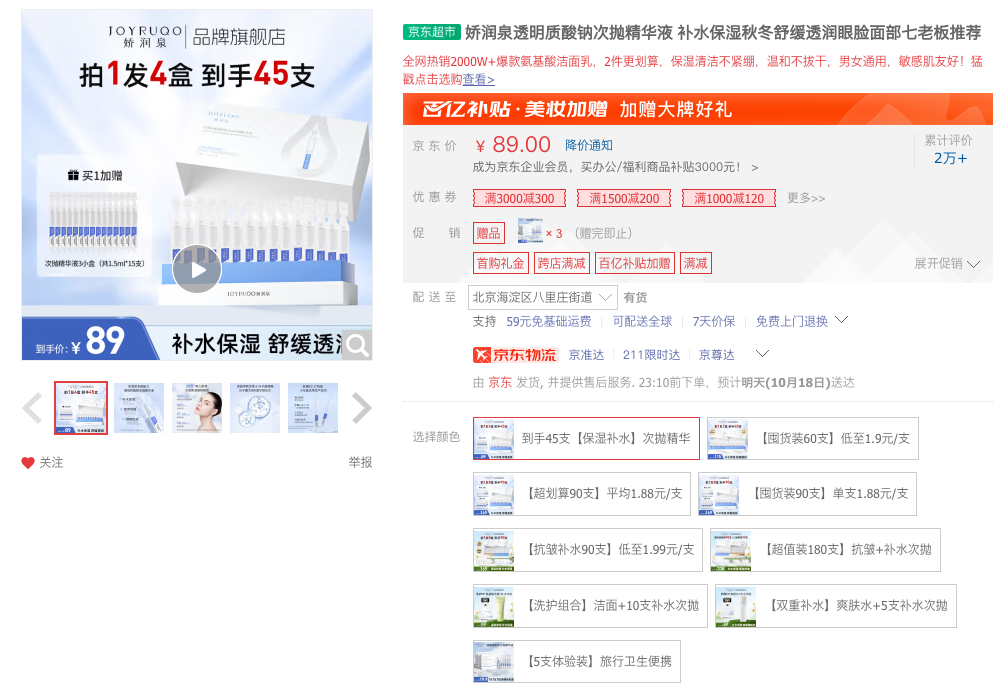Expand the logistics options chevron
The width and height of the screenshot is (1005, 690).
pos(762,353)
